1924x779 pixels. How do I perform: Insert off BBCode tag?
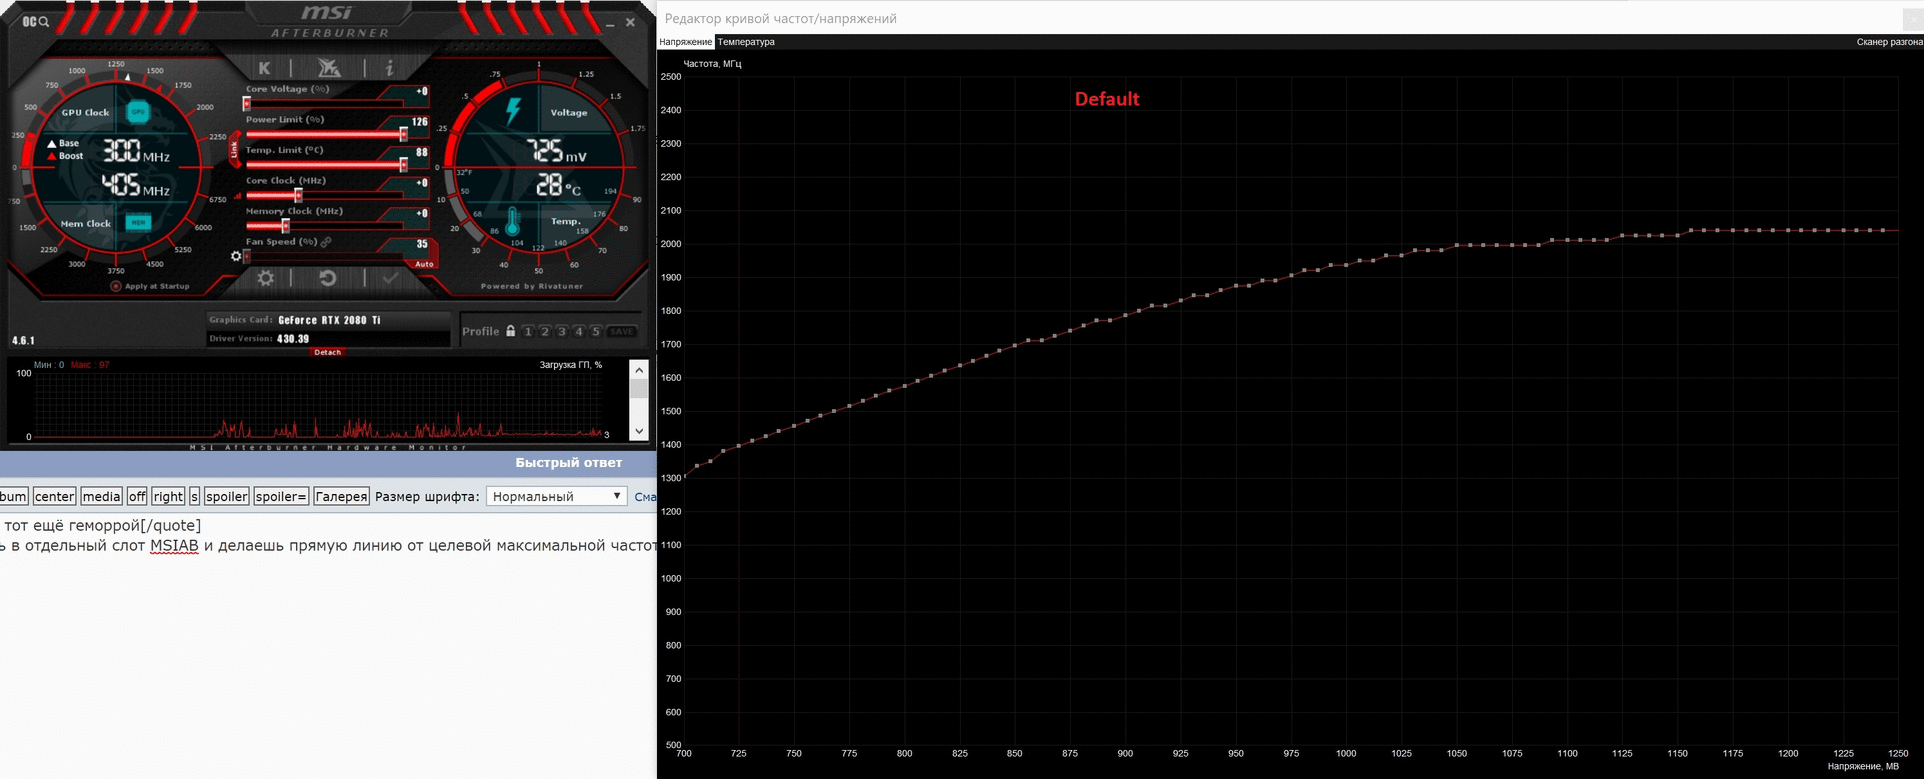(x=137, y=496)
